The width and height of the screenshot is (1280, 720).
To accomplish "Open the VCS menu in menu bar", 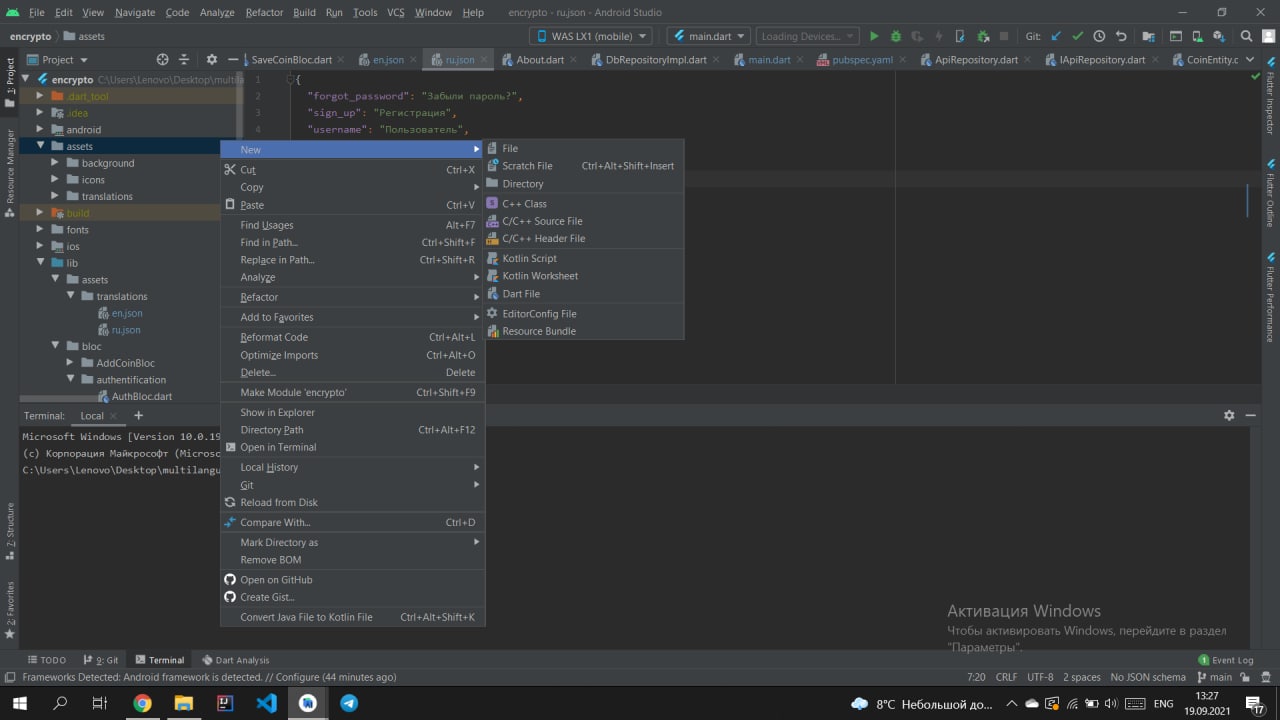I will click(395, 12).
